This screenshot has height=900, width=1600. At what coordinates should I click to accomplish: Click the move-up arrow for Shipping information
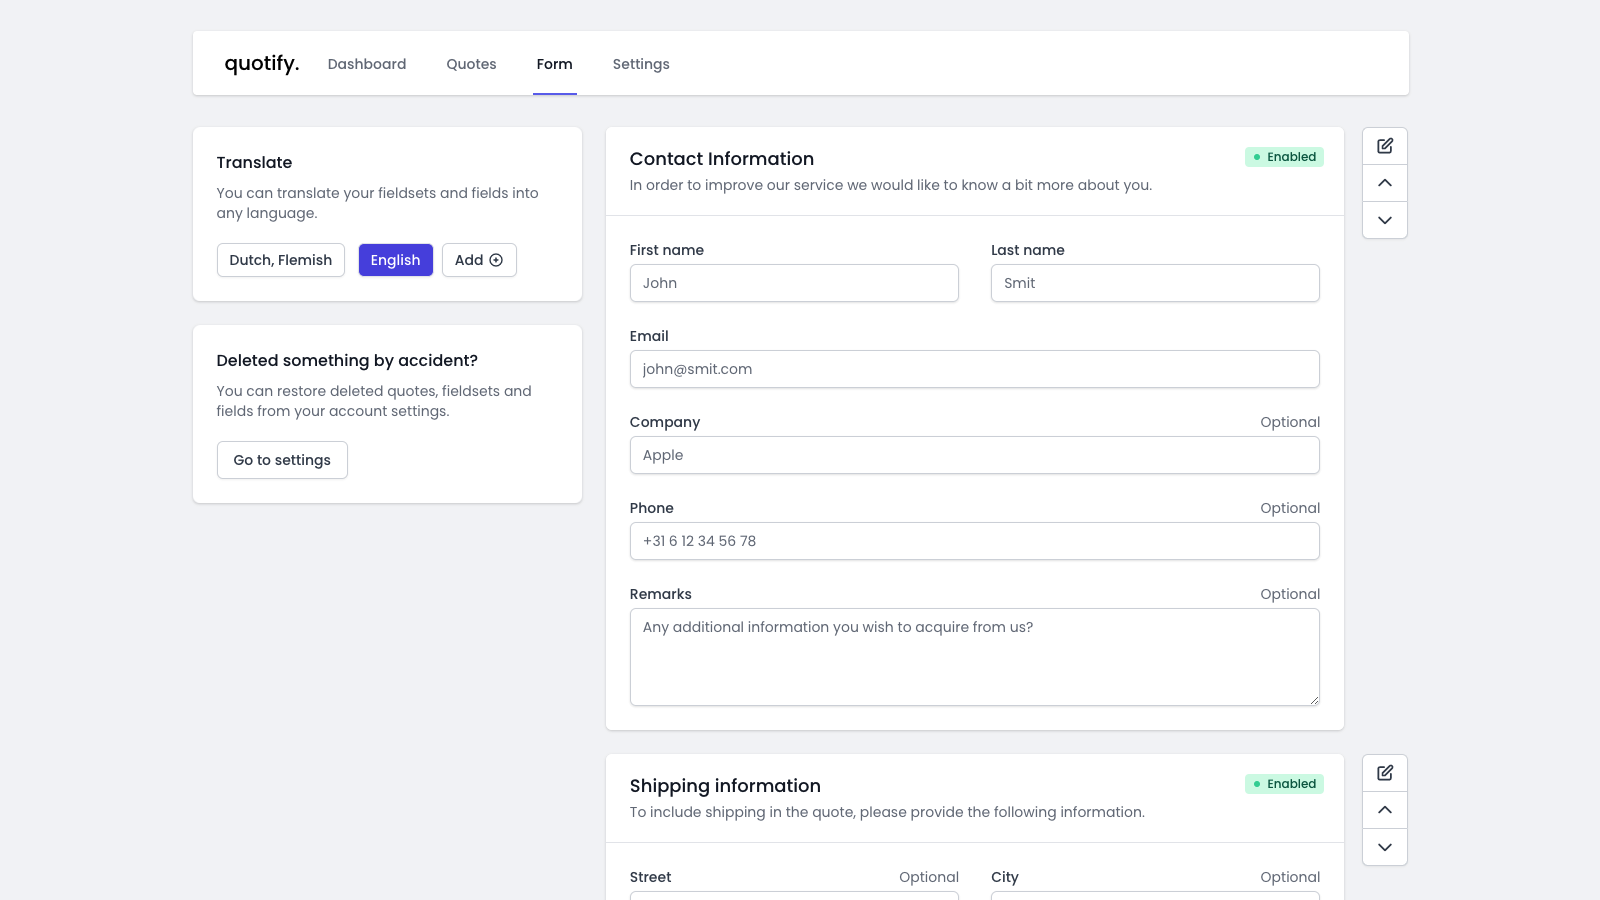pyautogui.click(x=1384, y=809)
